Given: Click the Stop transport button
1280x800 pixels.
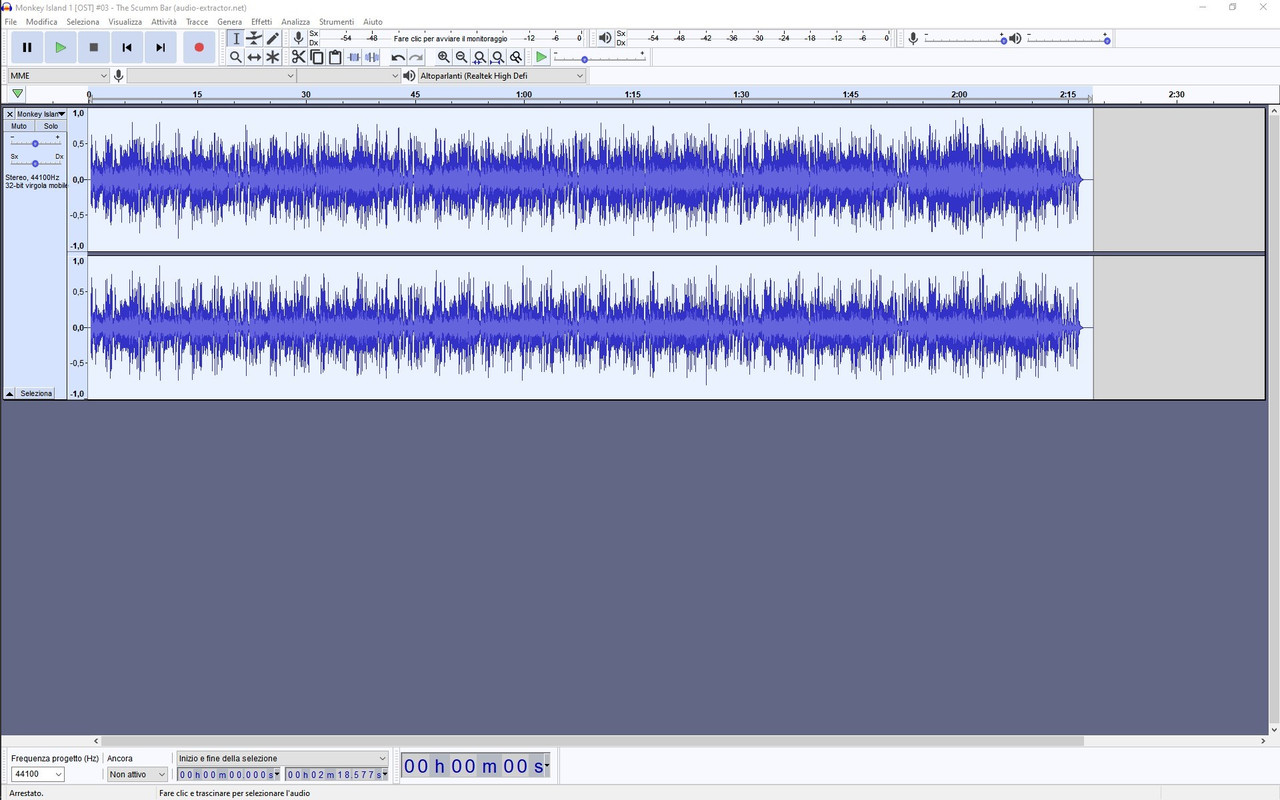Looking at the screenshot, I should pyautogui.click(x=94, y=47).
